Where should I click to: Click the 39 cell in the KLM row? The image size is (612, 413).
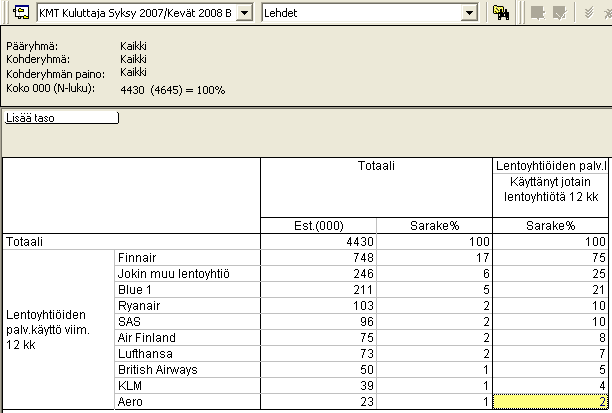click(x=318, y=386)
